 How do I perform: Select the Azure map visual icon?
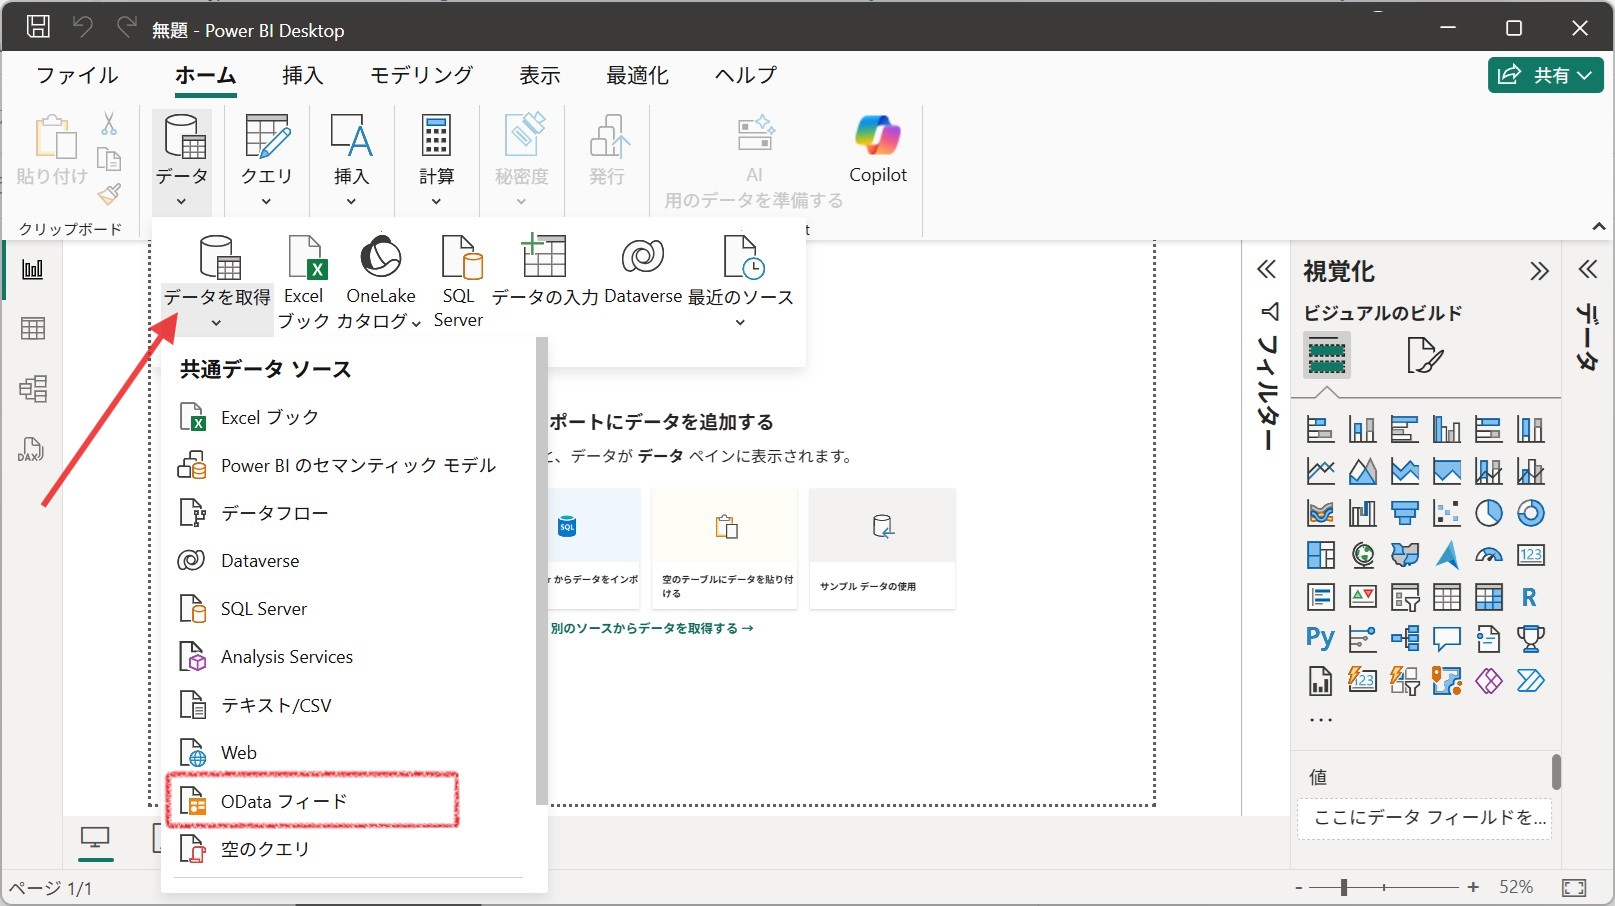click(x=1446, y=555)
